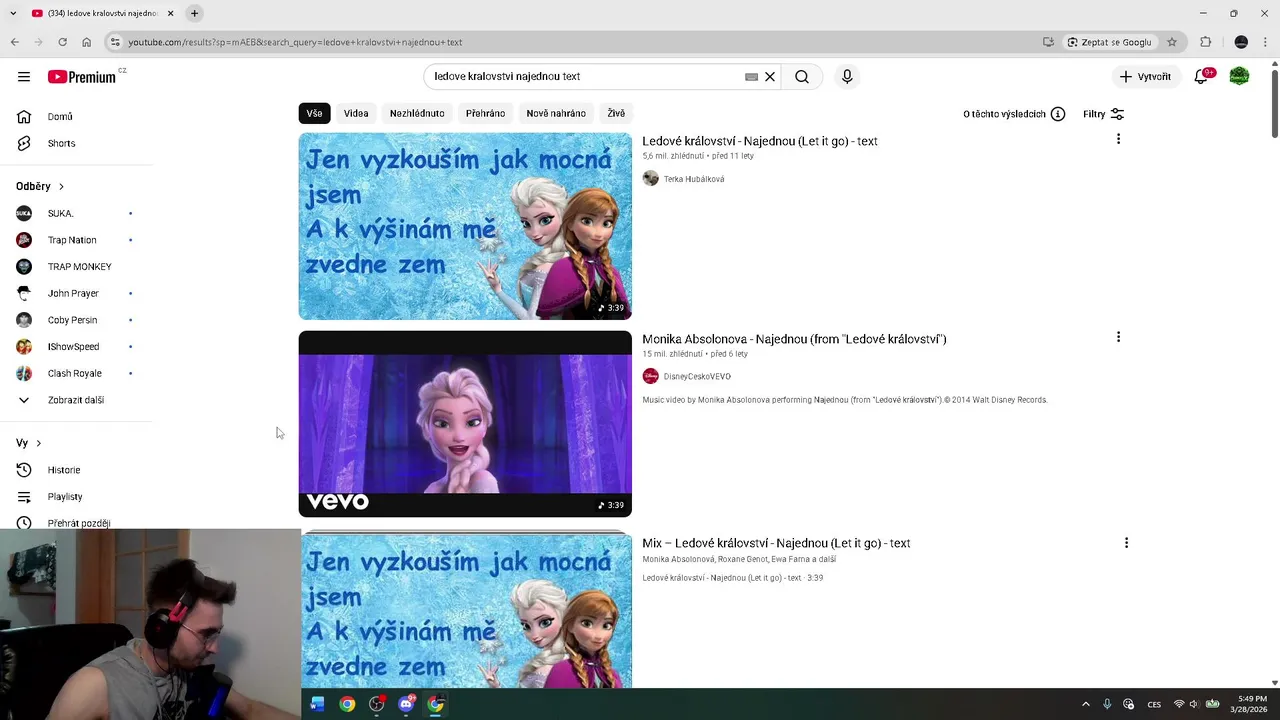This screenshot has height=720, width=1280.
Task: Open the notifications bell
Action: (x=1202, y=77)
